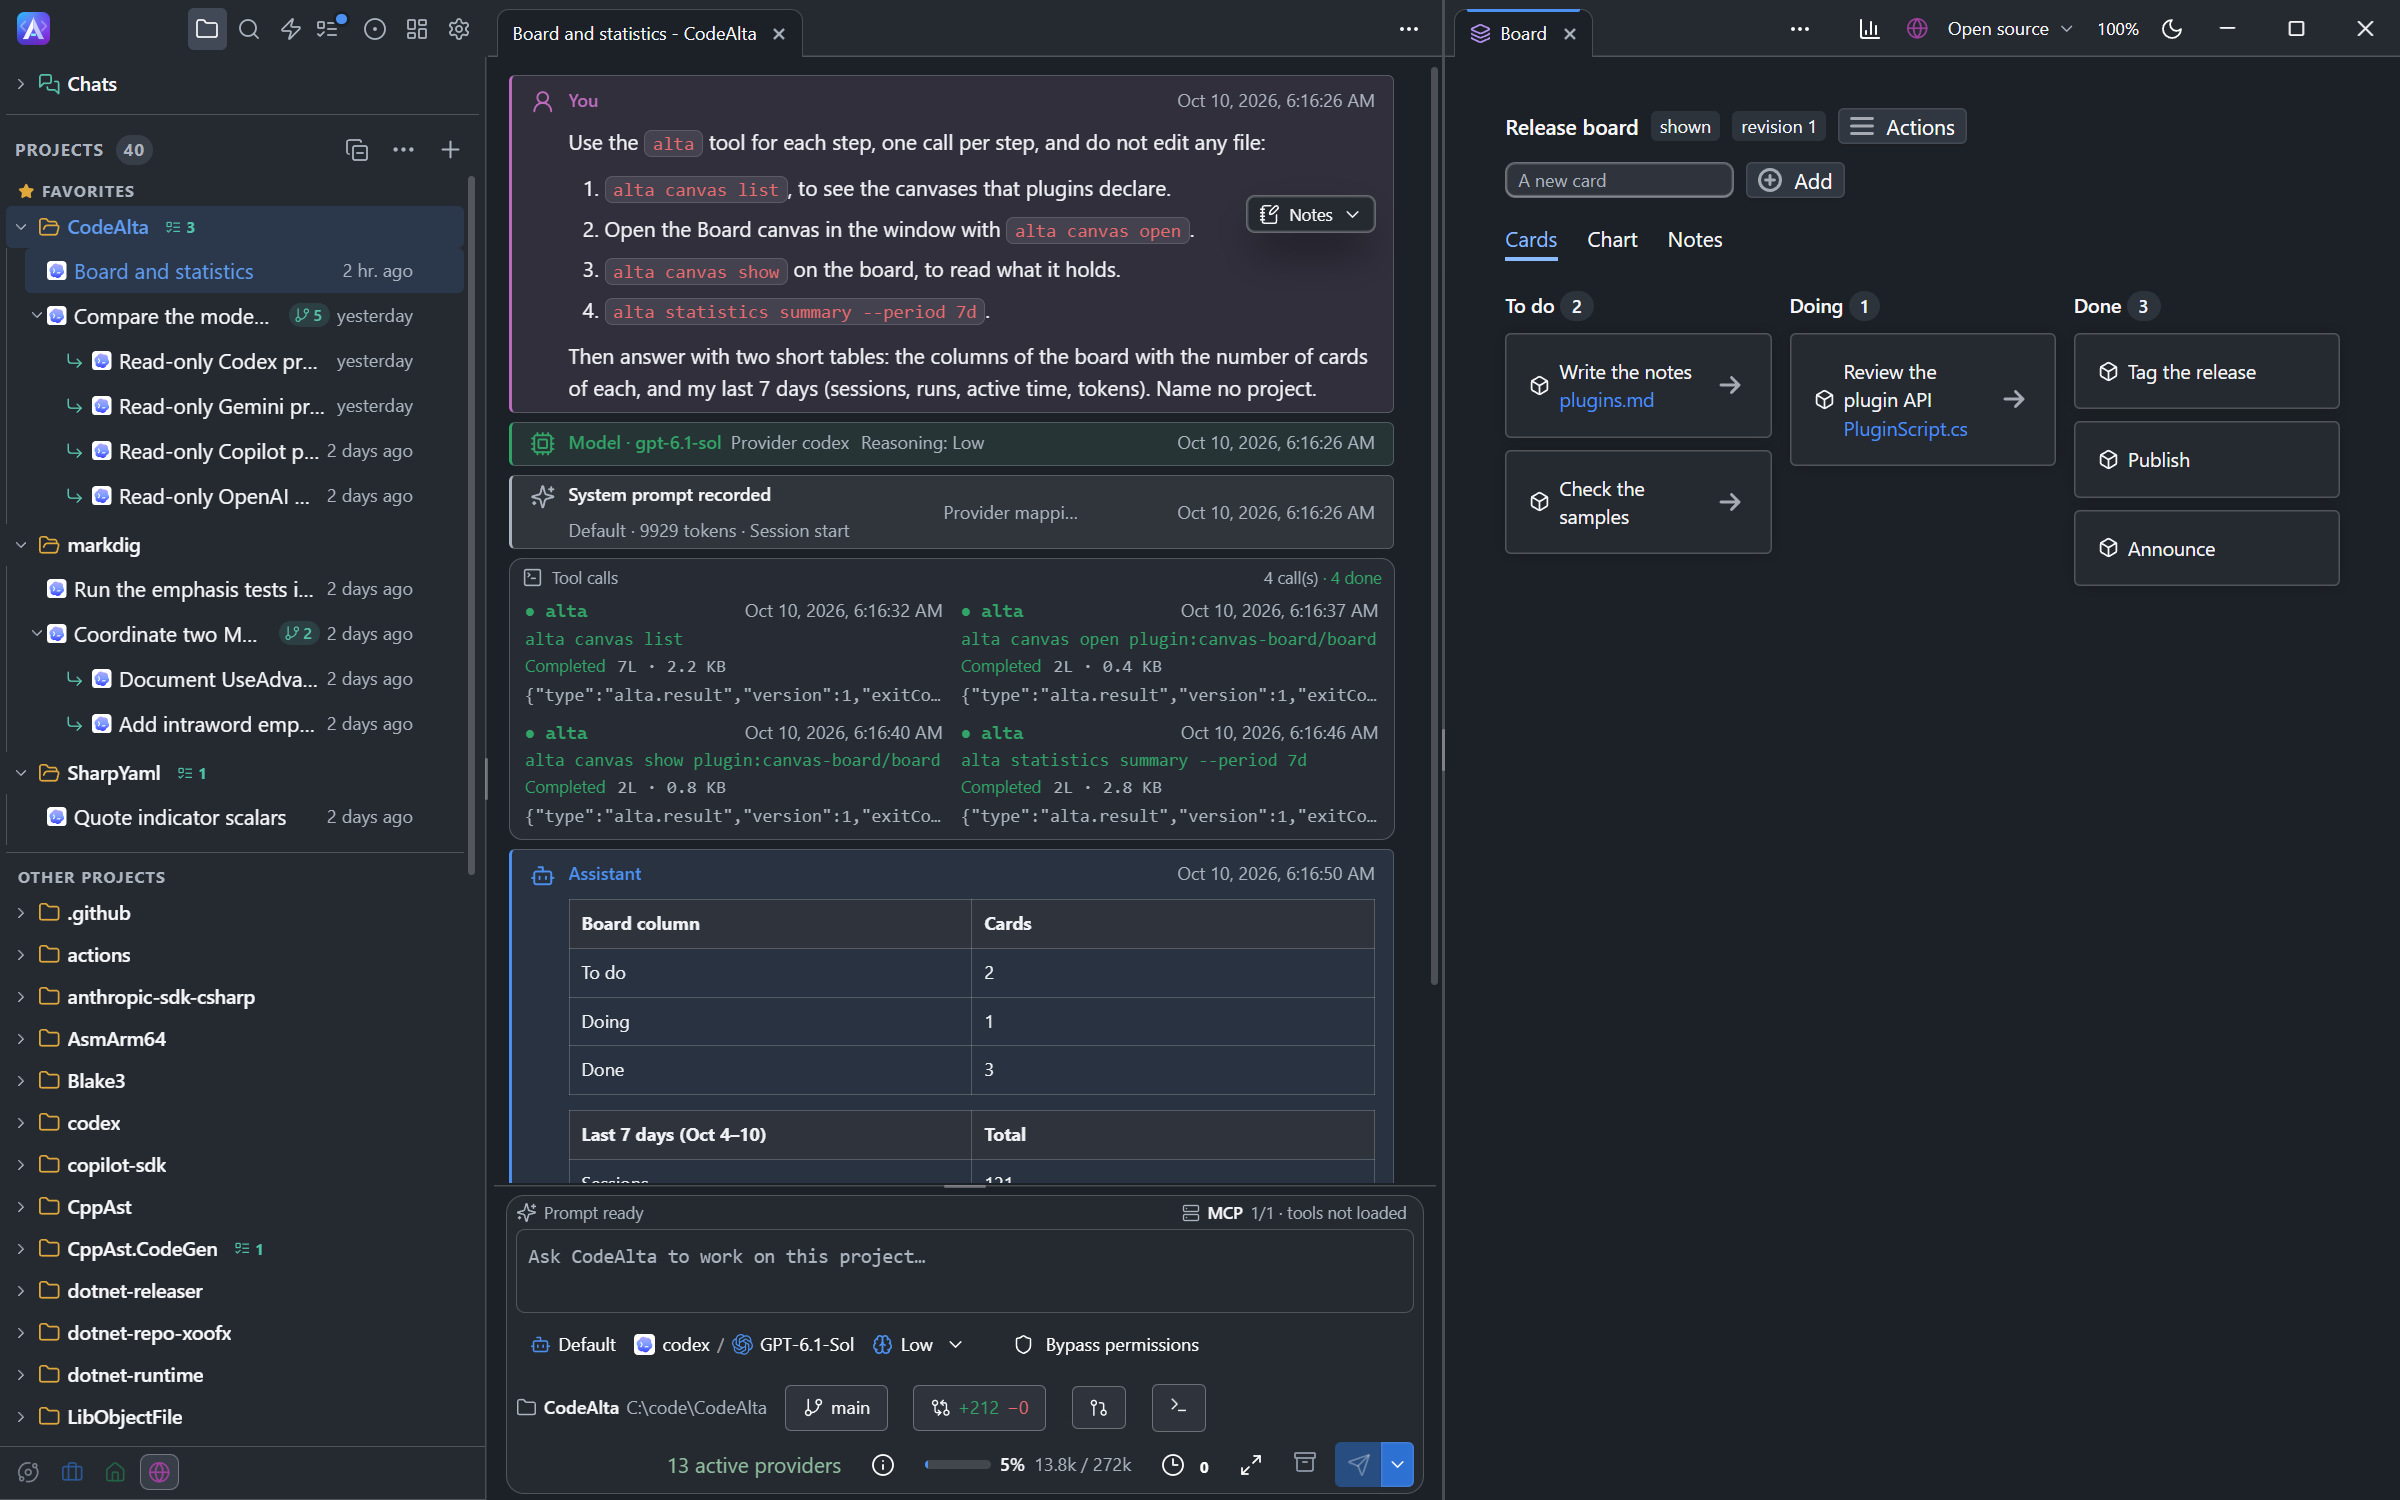
Task: Click the lightning bolt icon in the toolbar
Action: 291,30
